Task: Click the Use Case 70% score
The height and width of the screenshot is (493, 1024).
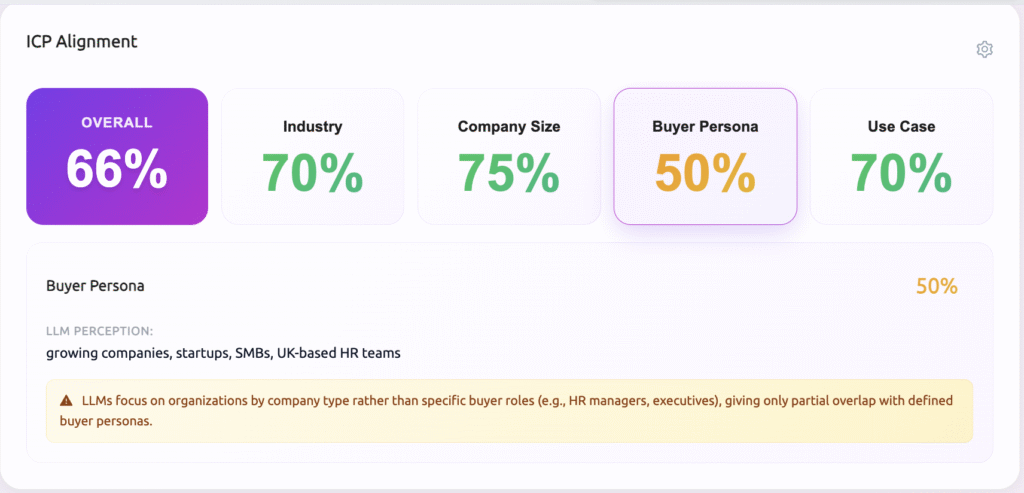Action: pyautogui.click(x=901, y=172)
